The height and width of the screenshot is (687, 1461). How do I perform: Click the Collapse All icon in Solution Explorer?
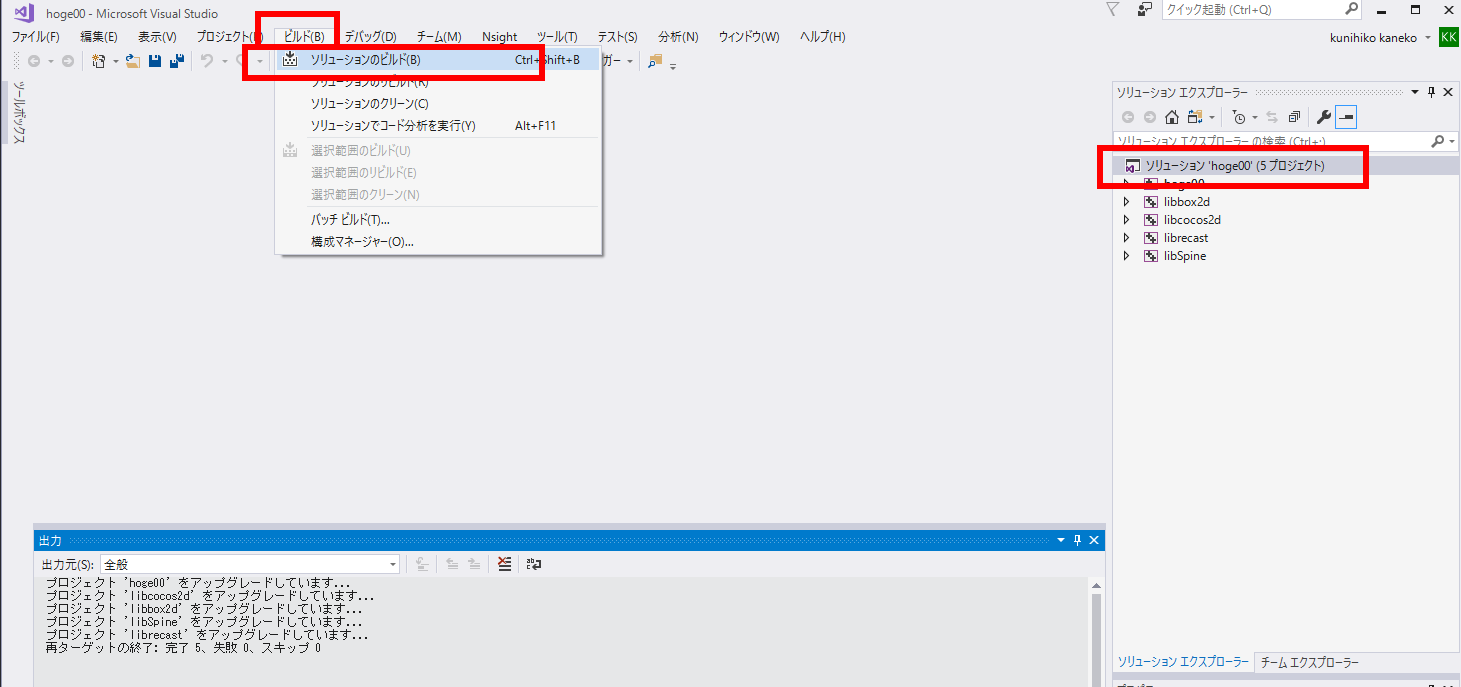coord(1294,117)
